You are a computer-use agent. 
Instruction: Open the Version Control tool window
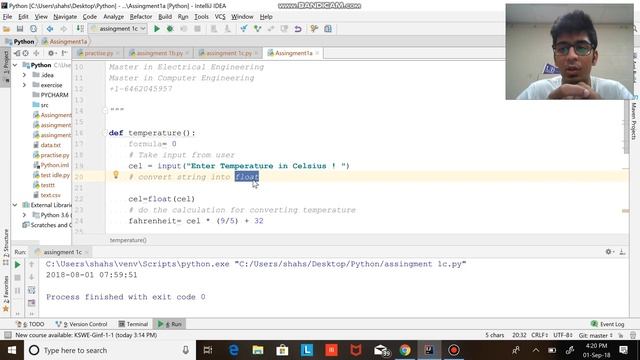pos(82,324)
